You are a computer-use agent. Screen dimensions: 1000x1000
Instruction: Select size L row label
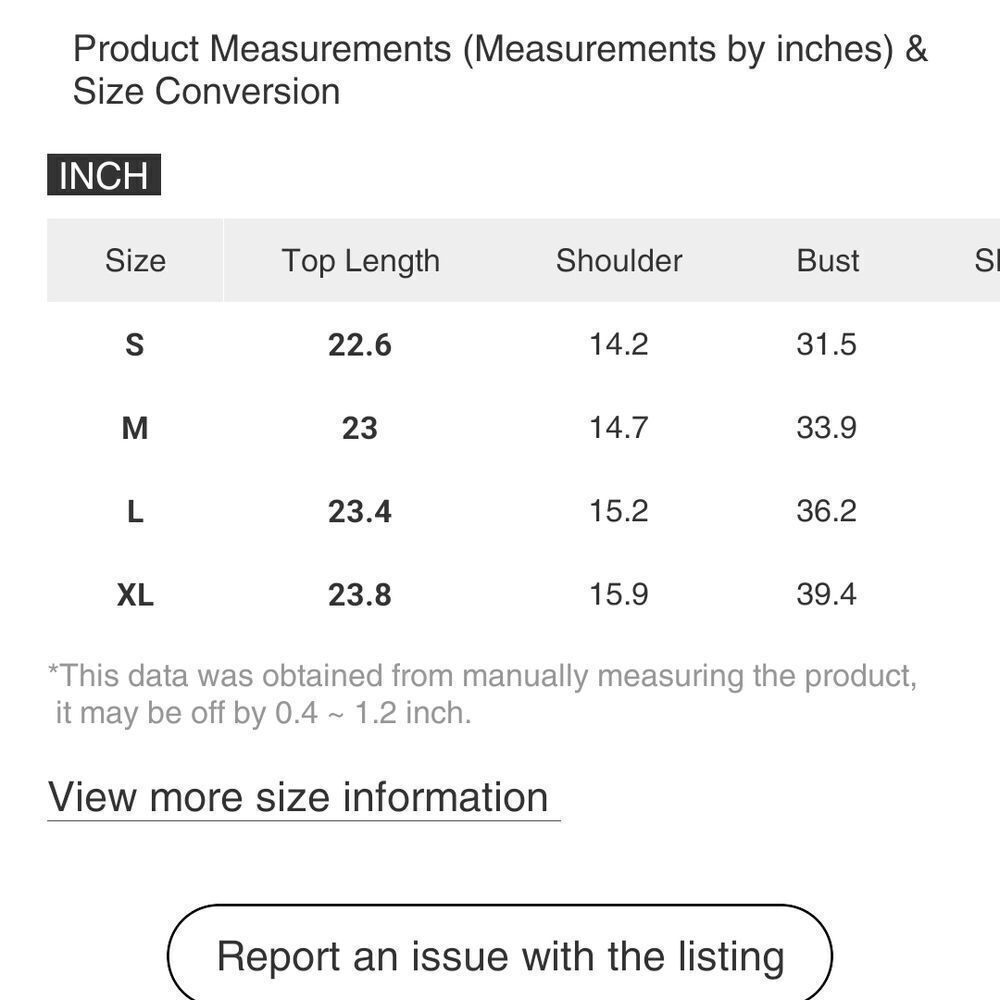pos(135,511)
